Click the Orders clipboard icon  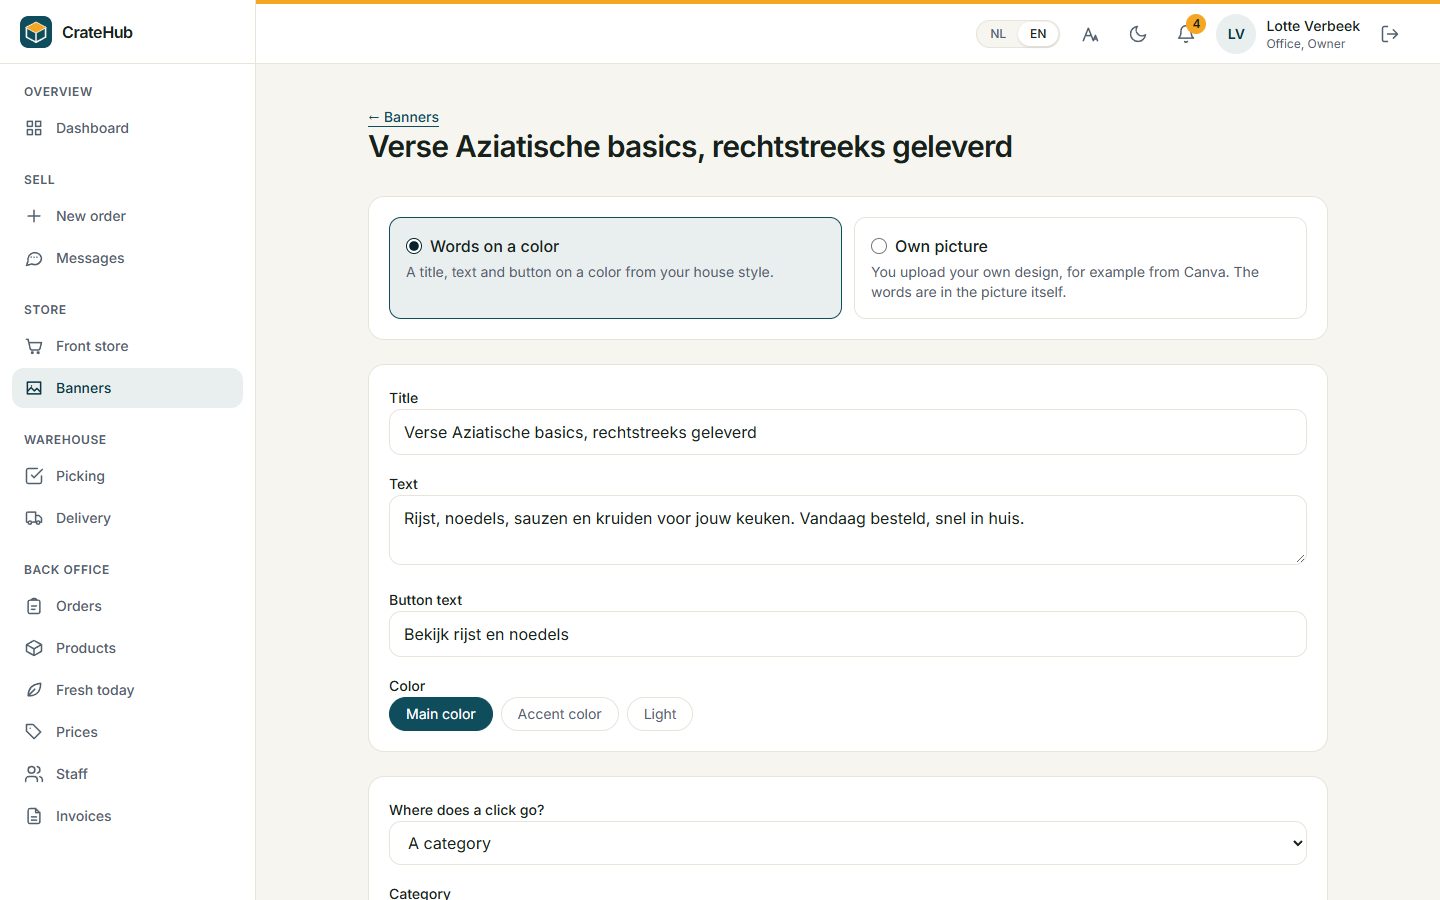point(34,606)
